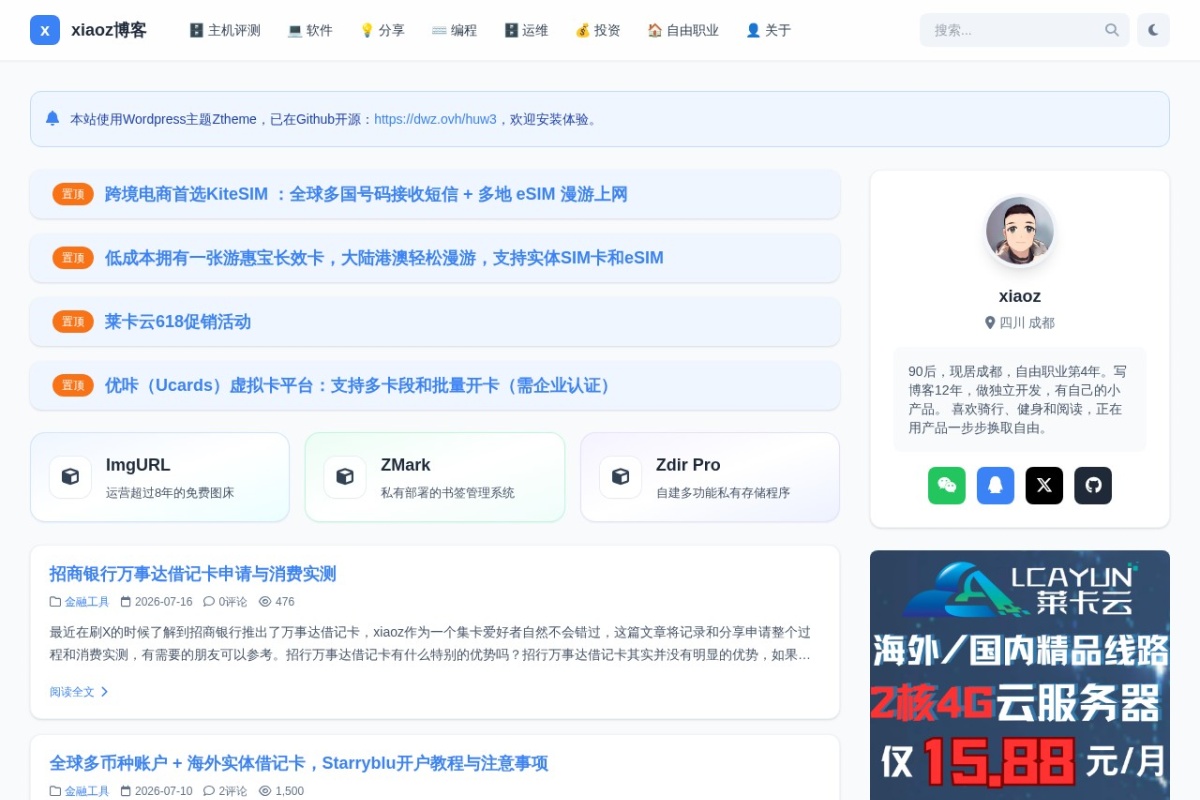The image size is (1200, 800).
Task: Click the eye views icon beside 476
Action: click(265, 602)
